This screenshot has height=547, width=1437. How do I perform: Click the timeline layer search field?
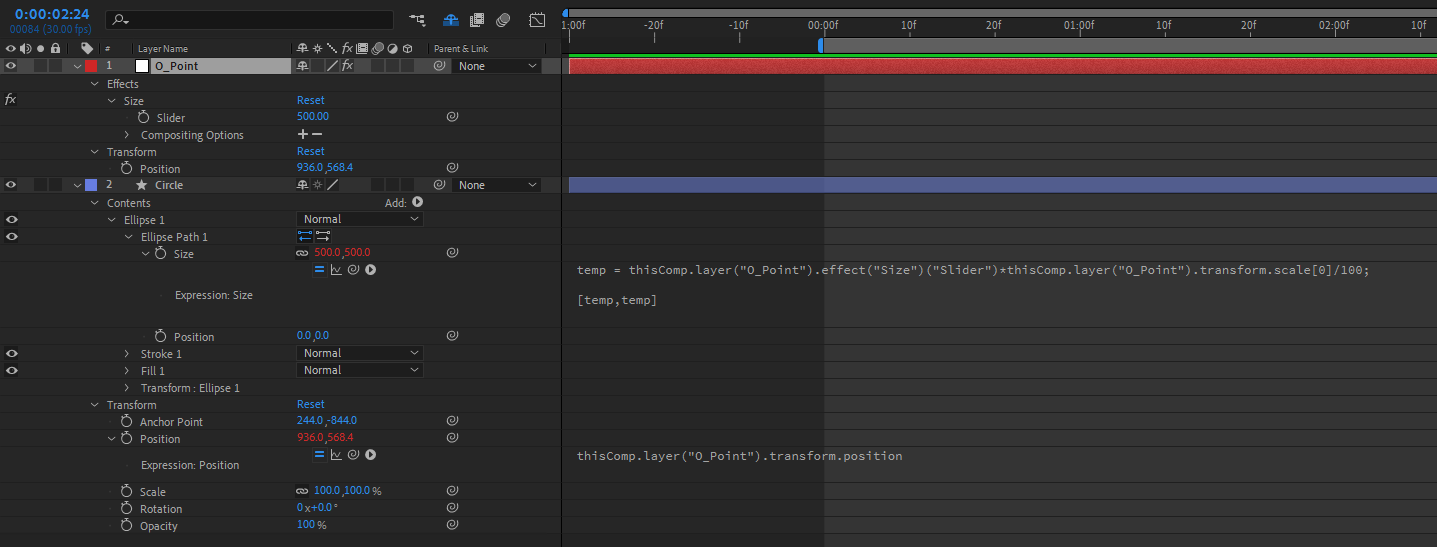tap(250, 20)
